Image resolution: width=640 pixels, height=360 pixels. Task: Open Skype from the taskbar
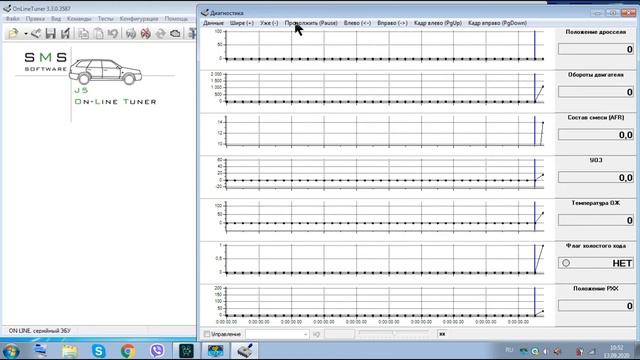point(98,351)
